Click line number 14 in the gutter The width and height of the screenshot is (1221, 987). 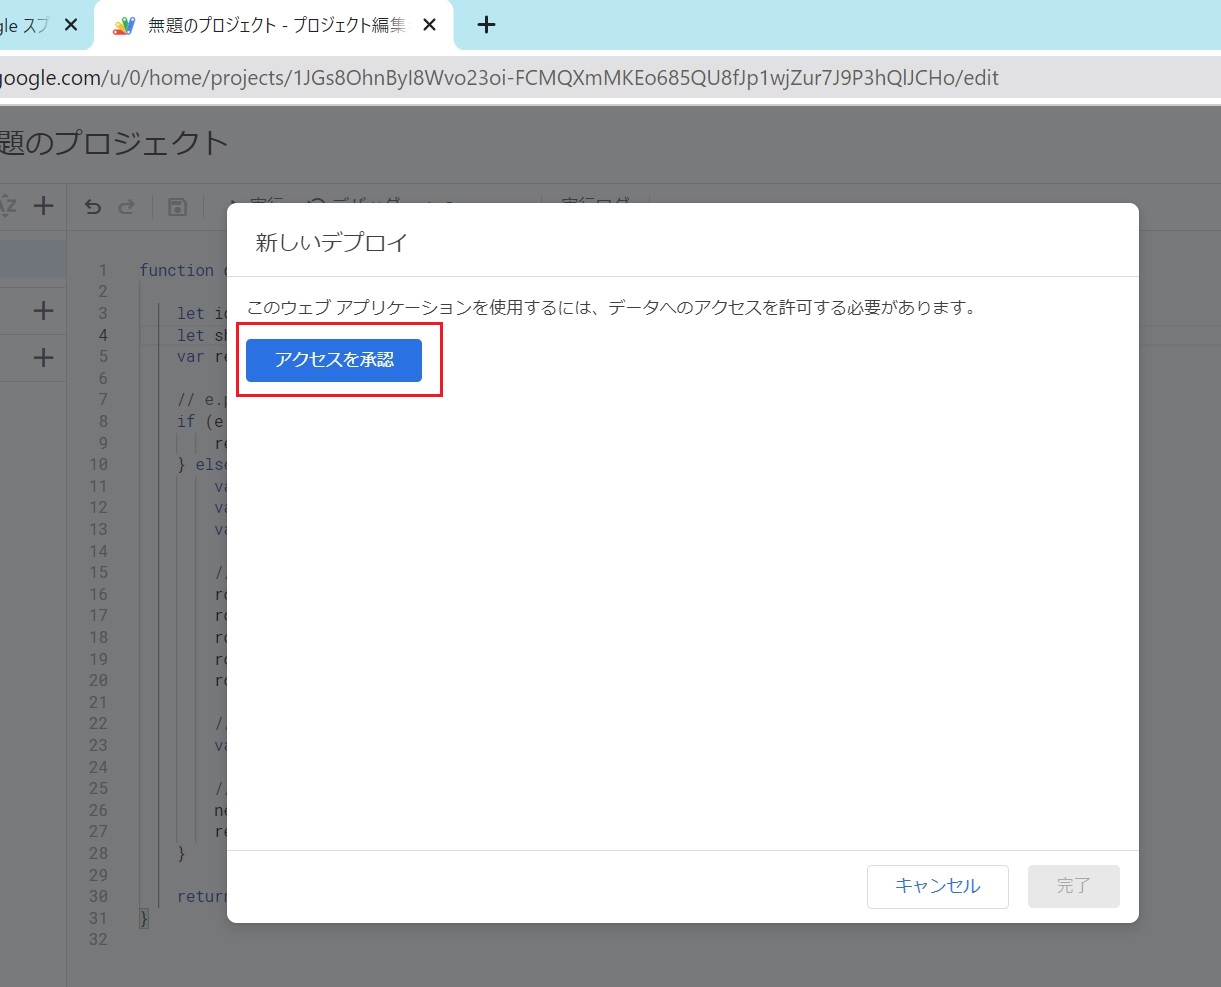click(98, 551)
